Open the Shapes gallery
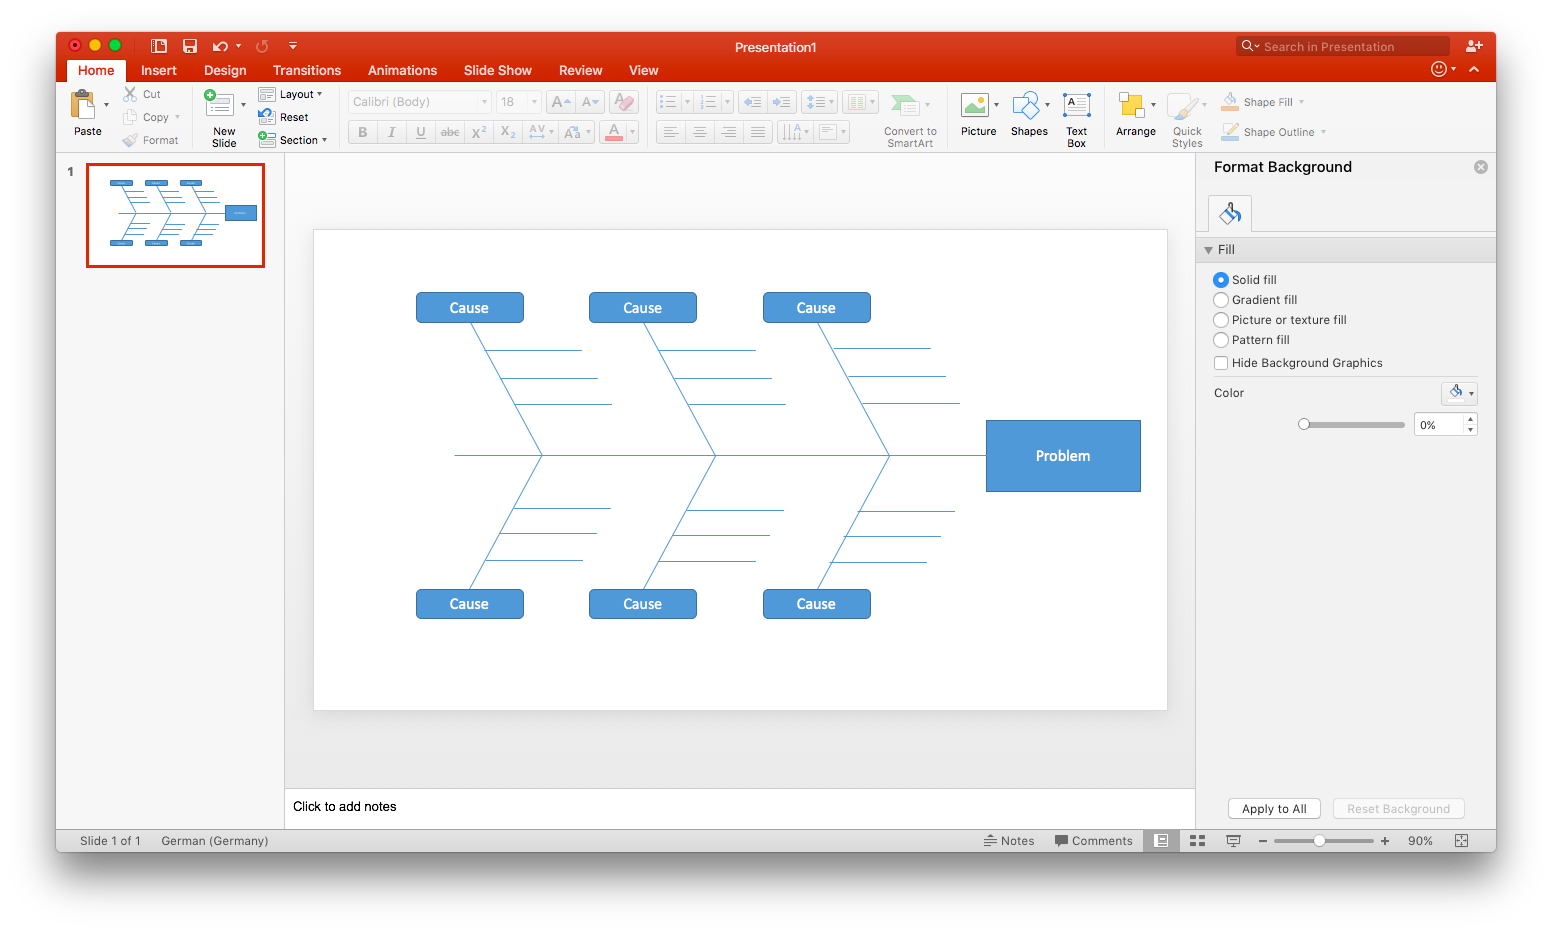The height and width of the screenshot is (932, 1552). 1029,110
